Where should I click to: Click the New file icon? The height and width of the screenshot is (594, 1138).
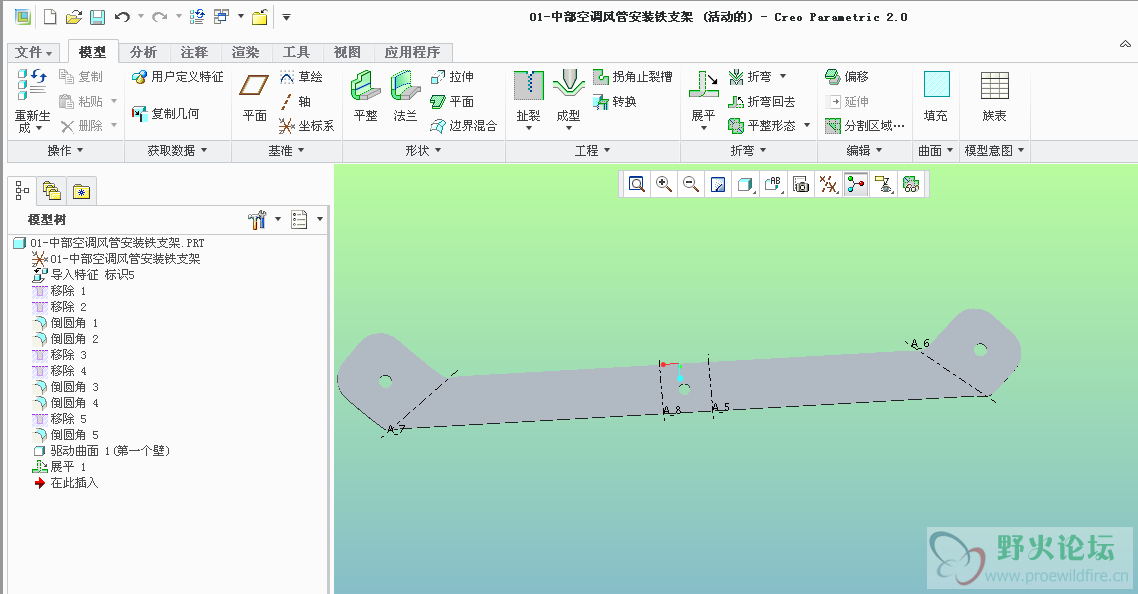(x=50, y=17)
